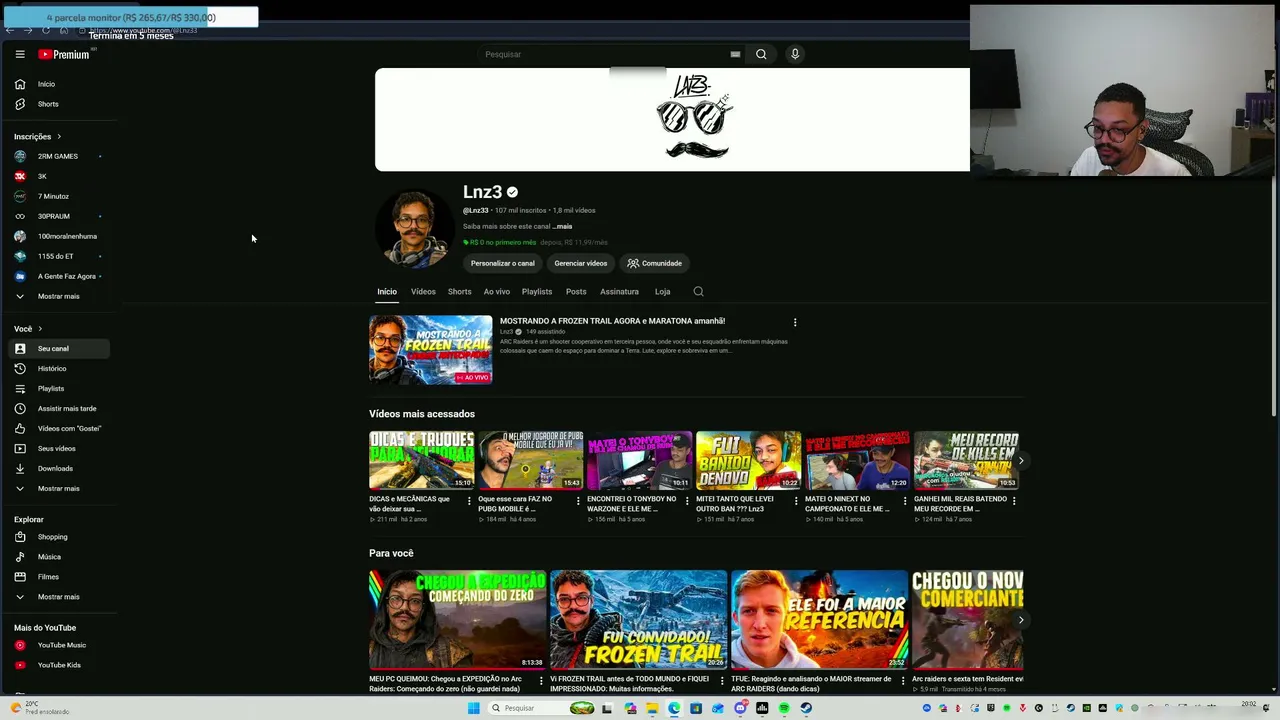Click Gerenciar vídeos button
Viewport: 1280px width, 720px height.
click(x=581, y=263)
